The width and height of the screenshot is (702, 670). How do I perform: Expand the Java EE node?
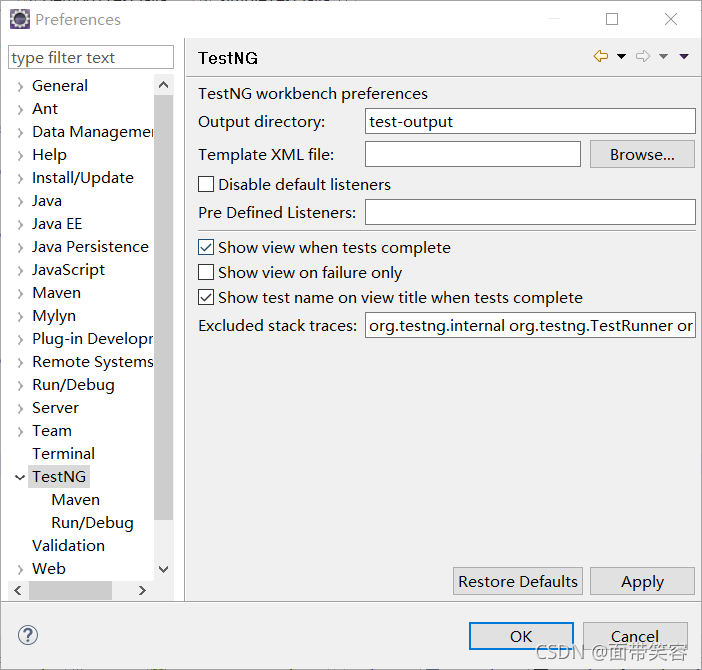(20, 225)
